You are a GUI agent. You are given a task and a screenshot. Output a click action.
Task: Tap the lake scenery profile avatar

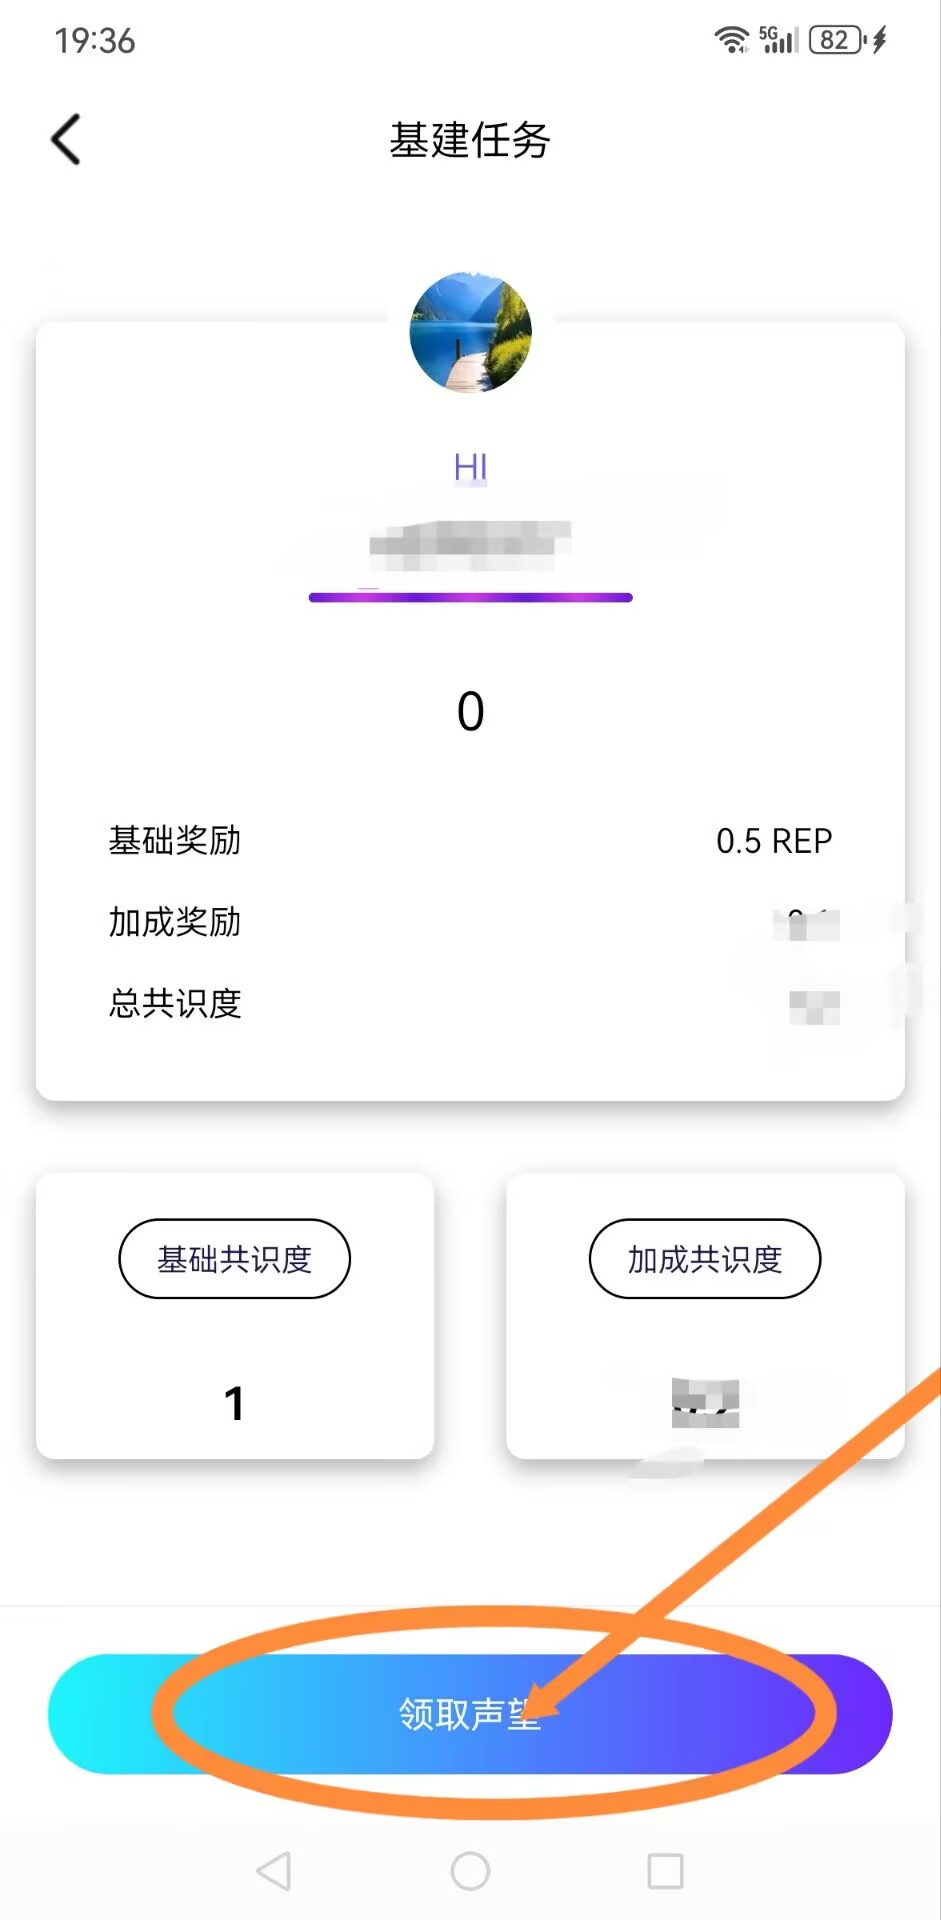pyautogui.click(x=470, y=332)
